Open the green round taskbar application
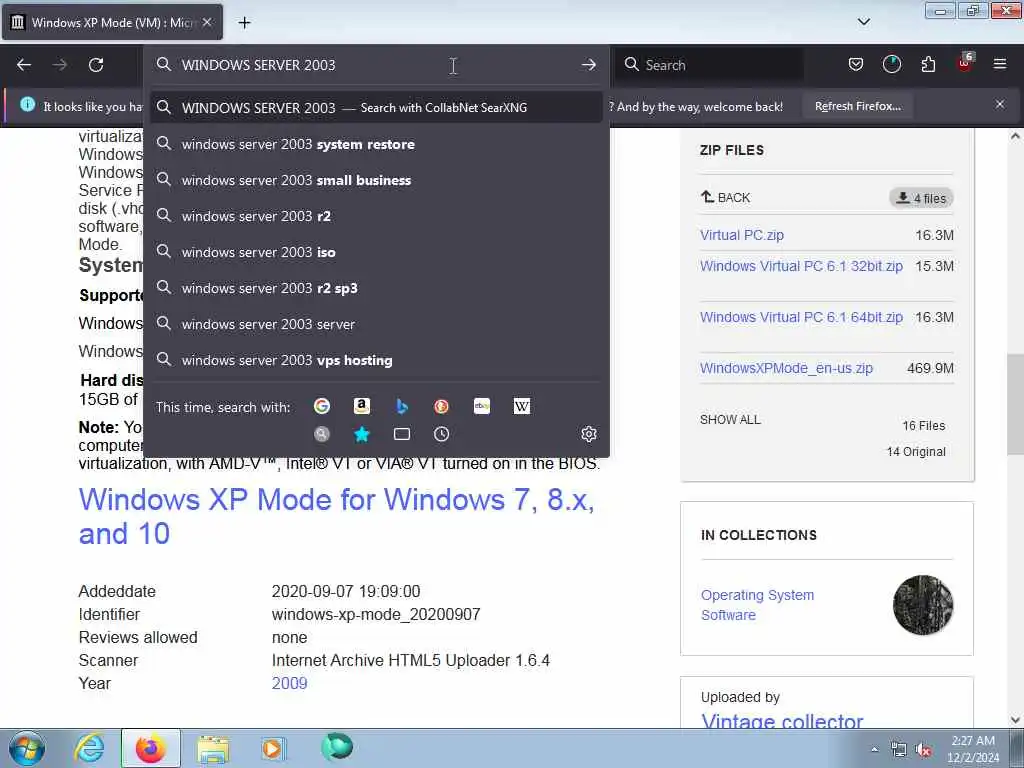The width and height of the screenshot is (1024, 768). (337, 747)
